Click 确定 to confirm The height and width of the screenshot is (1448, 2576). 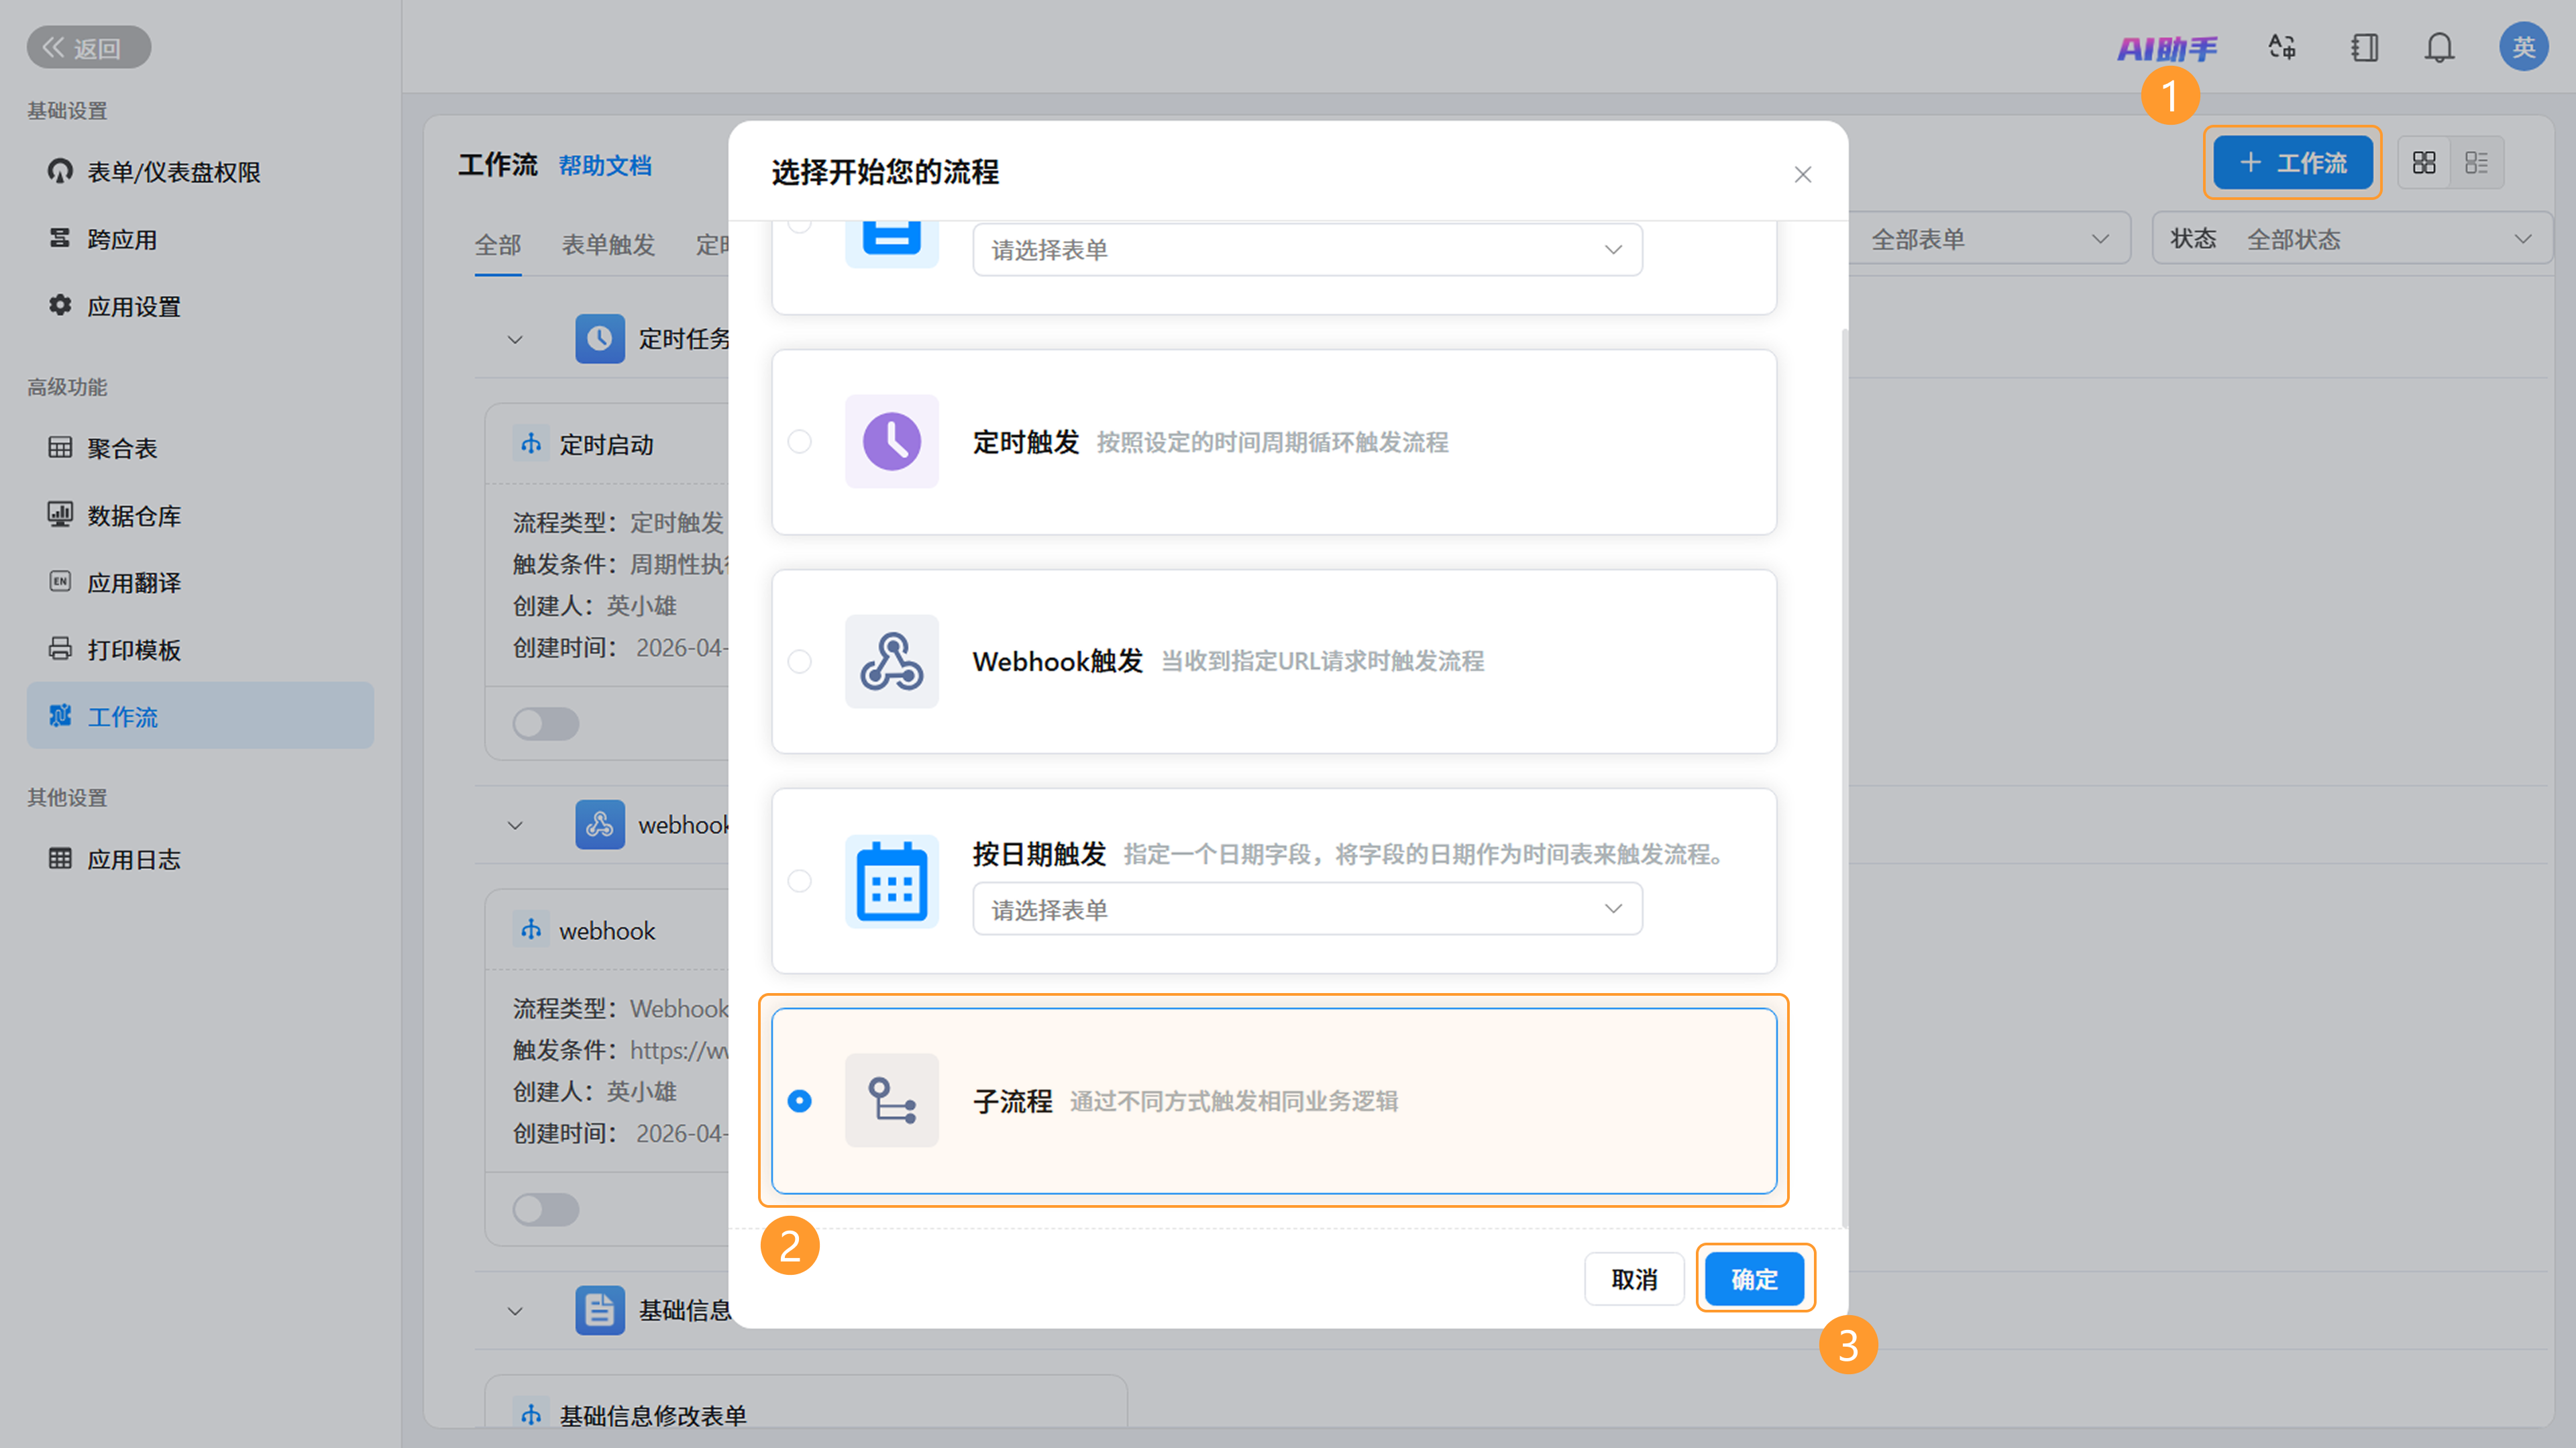click(1754, 1279)
